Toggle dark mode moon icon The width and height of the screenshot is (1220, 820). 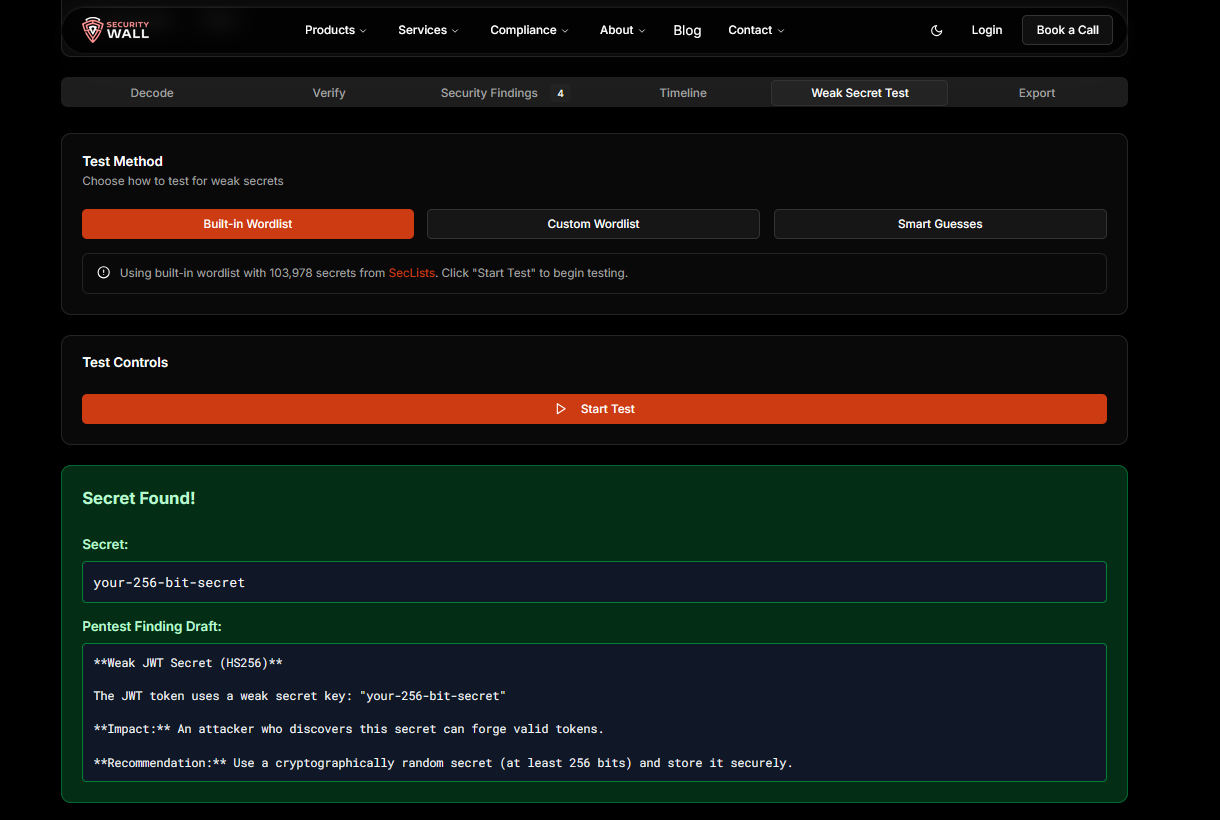(x=937, y=30)
